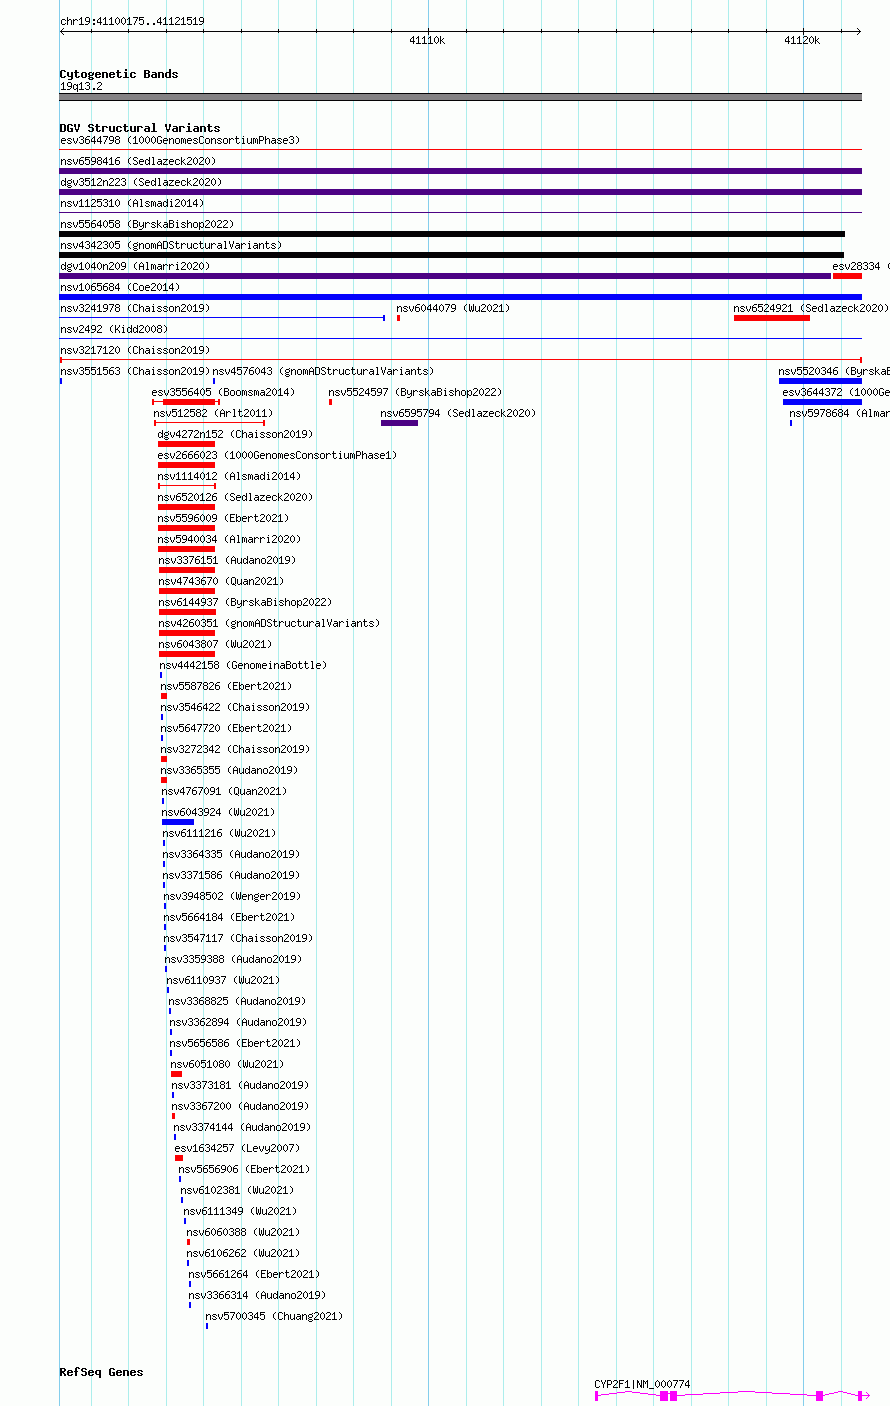
Task: Click variant esv3644798 (1000GenomesConsortiumPhase3)
Action: tap(180, 140)
